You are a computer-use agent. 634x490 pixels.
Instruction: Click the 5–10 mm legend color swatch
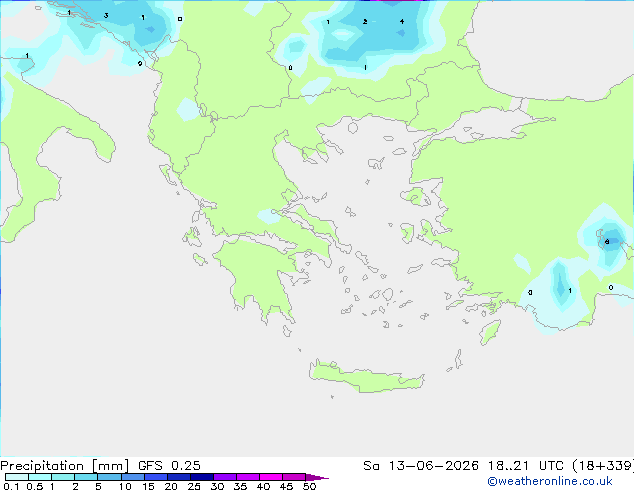point(109,477)
